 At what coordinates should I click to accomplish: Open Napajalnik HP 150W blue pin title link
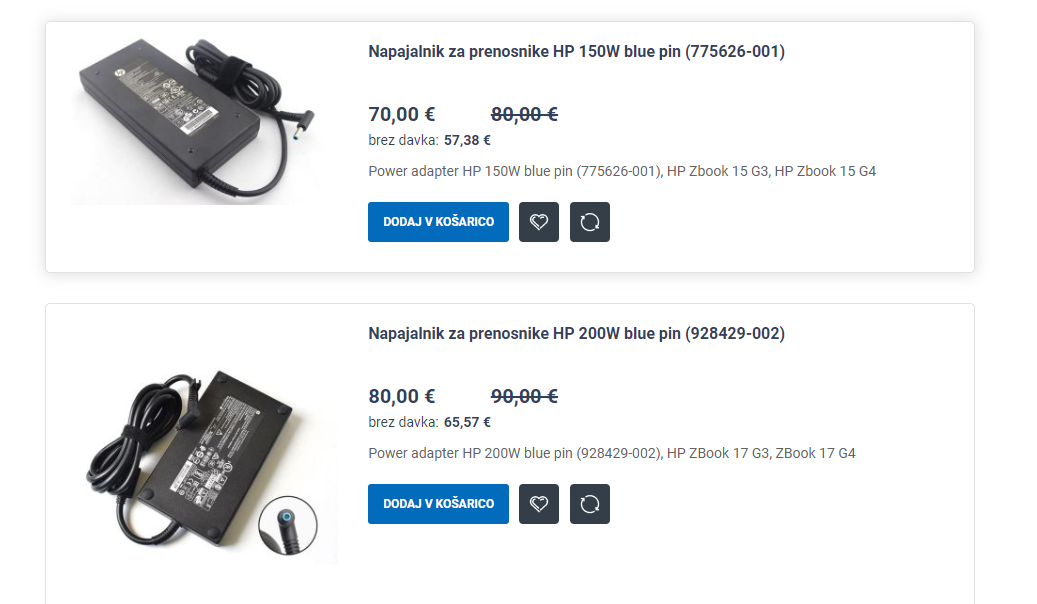[576, 52]
